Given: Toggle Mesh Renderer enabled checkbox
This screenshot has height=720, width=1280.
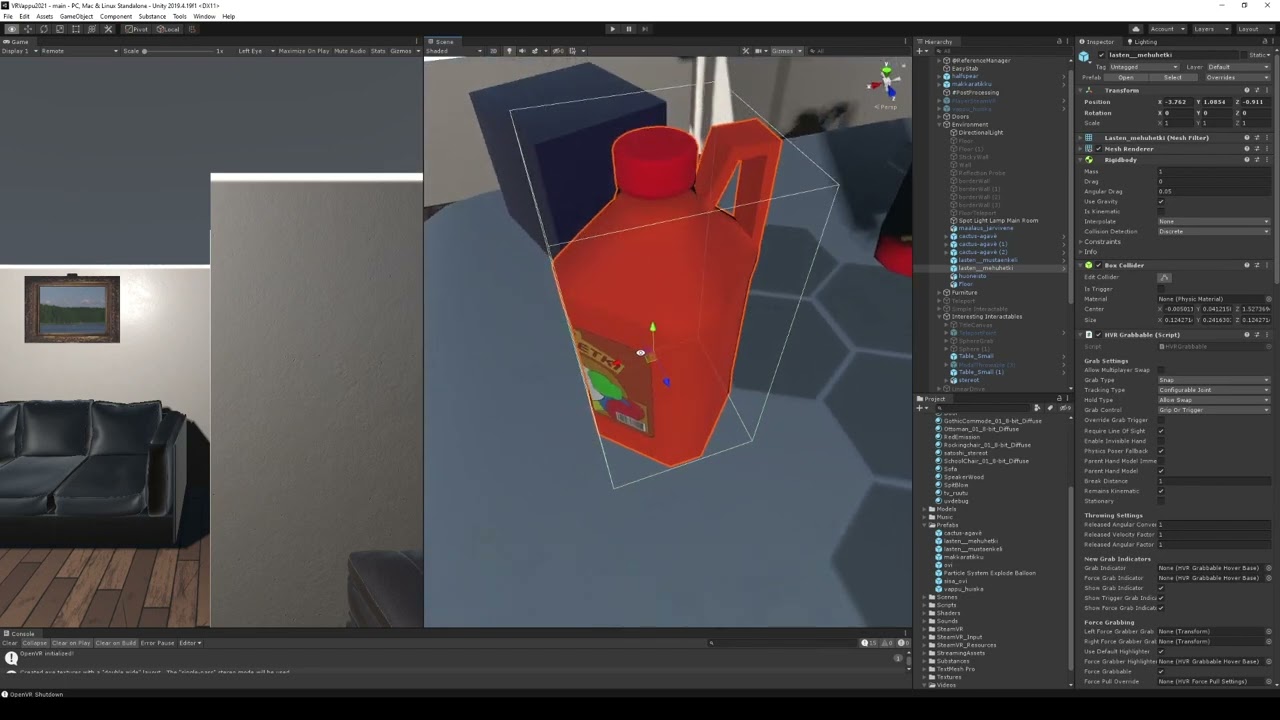Looking at the screenshot, I should [1098, 149].
